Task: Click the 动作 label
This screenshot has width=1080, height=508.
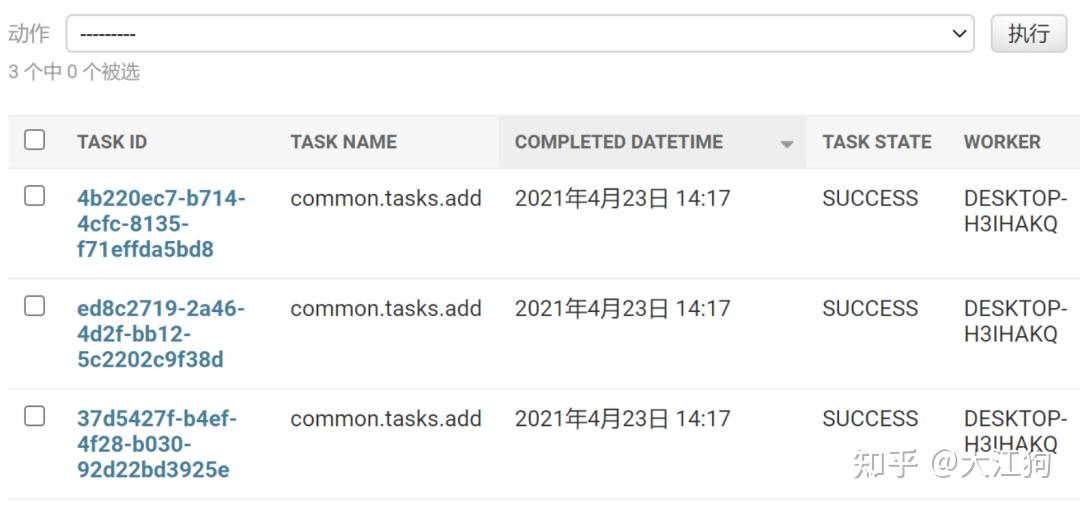Action: pos(28,34)
